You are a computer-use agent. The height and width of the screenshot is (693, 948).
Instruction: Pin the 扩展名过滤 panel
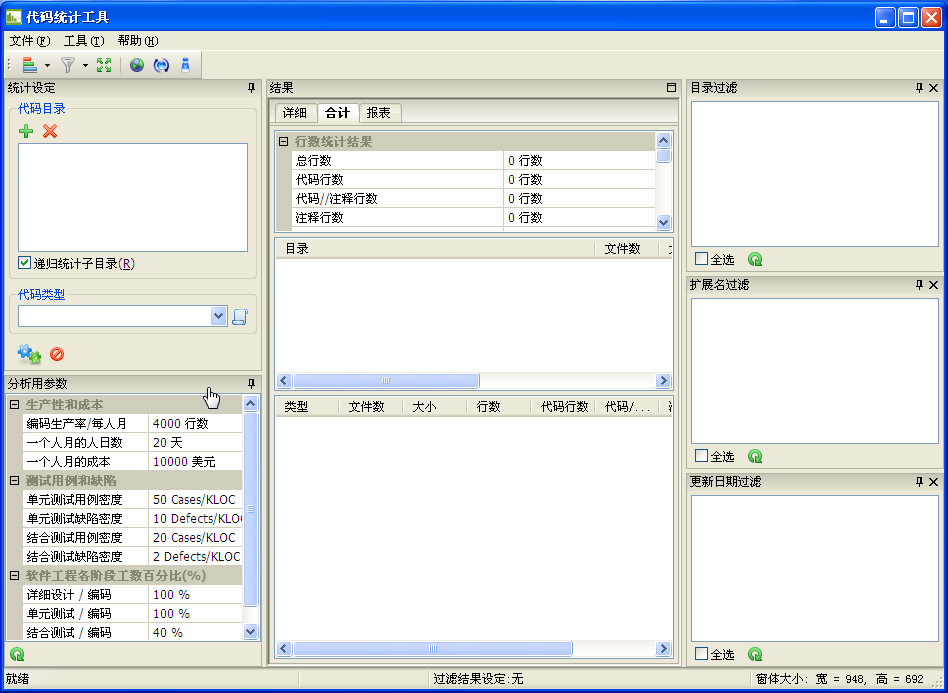coord(920,284)
